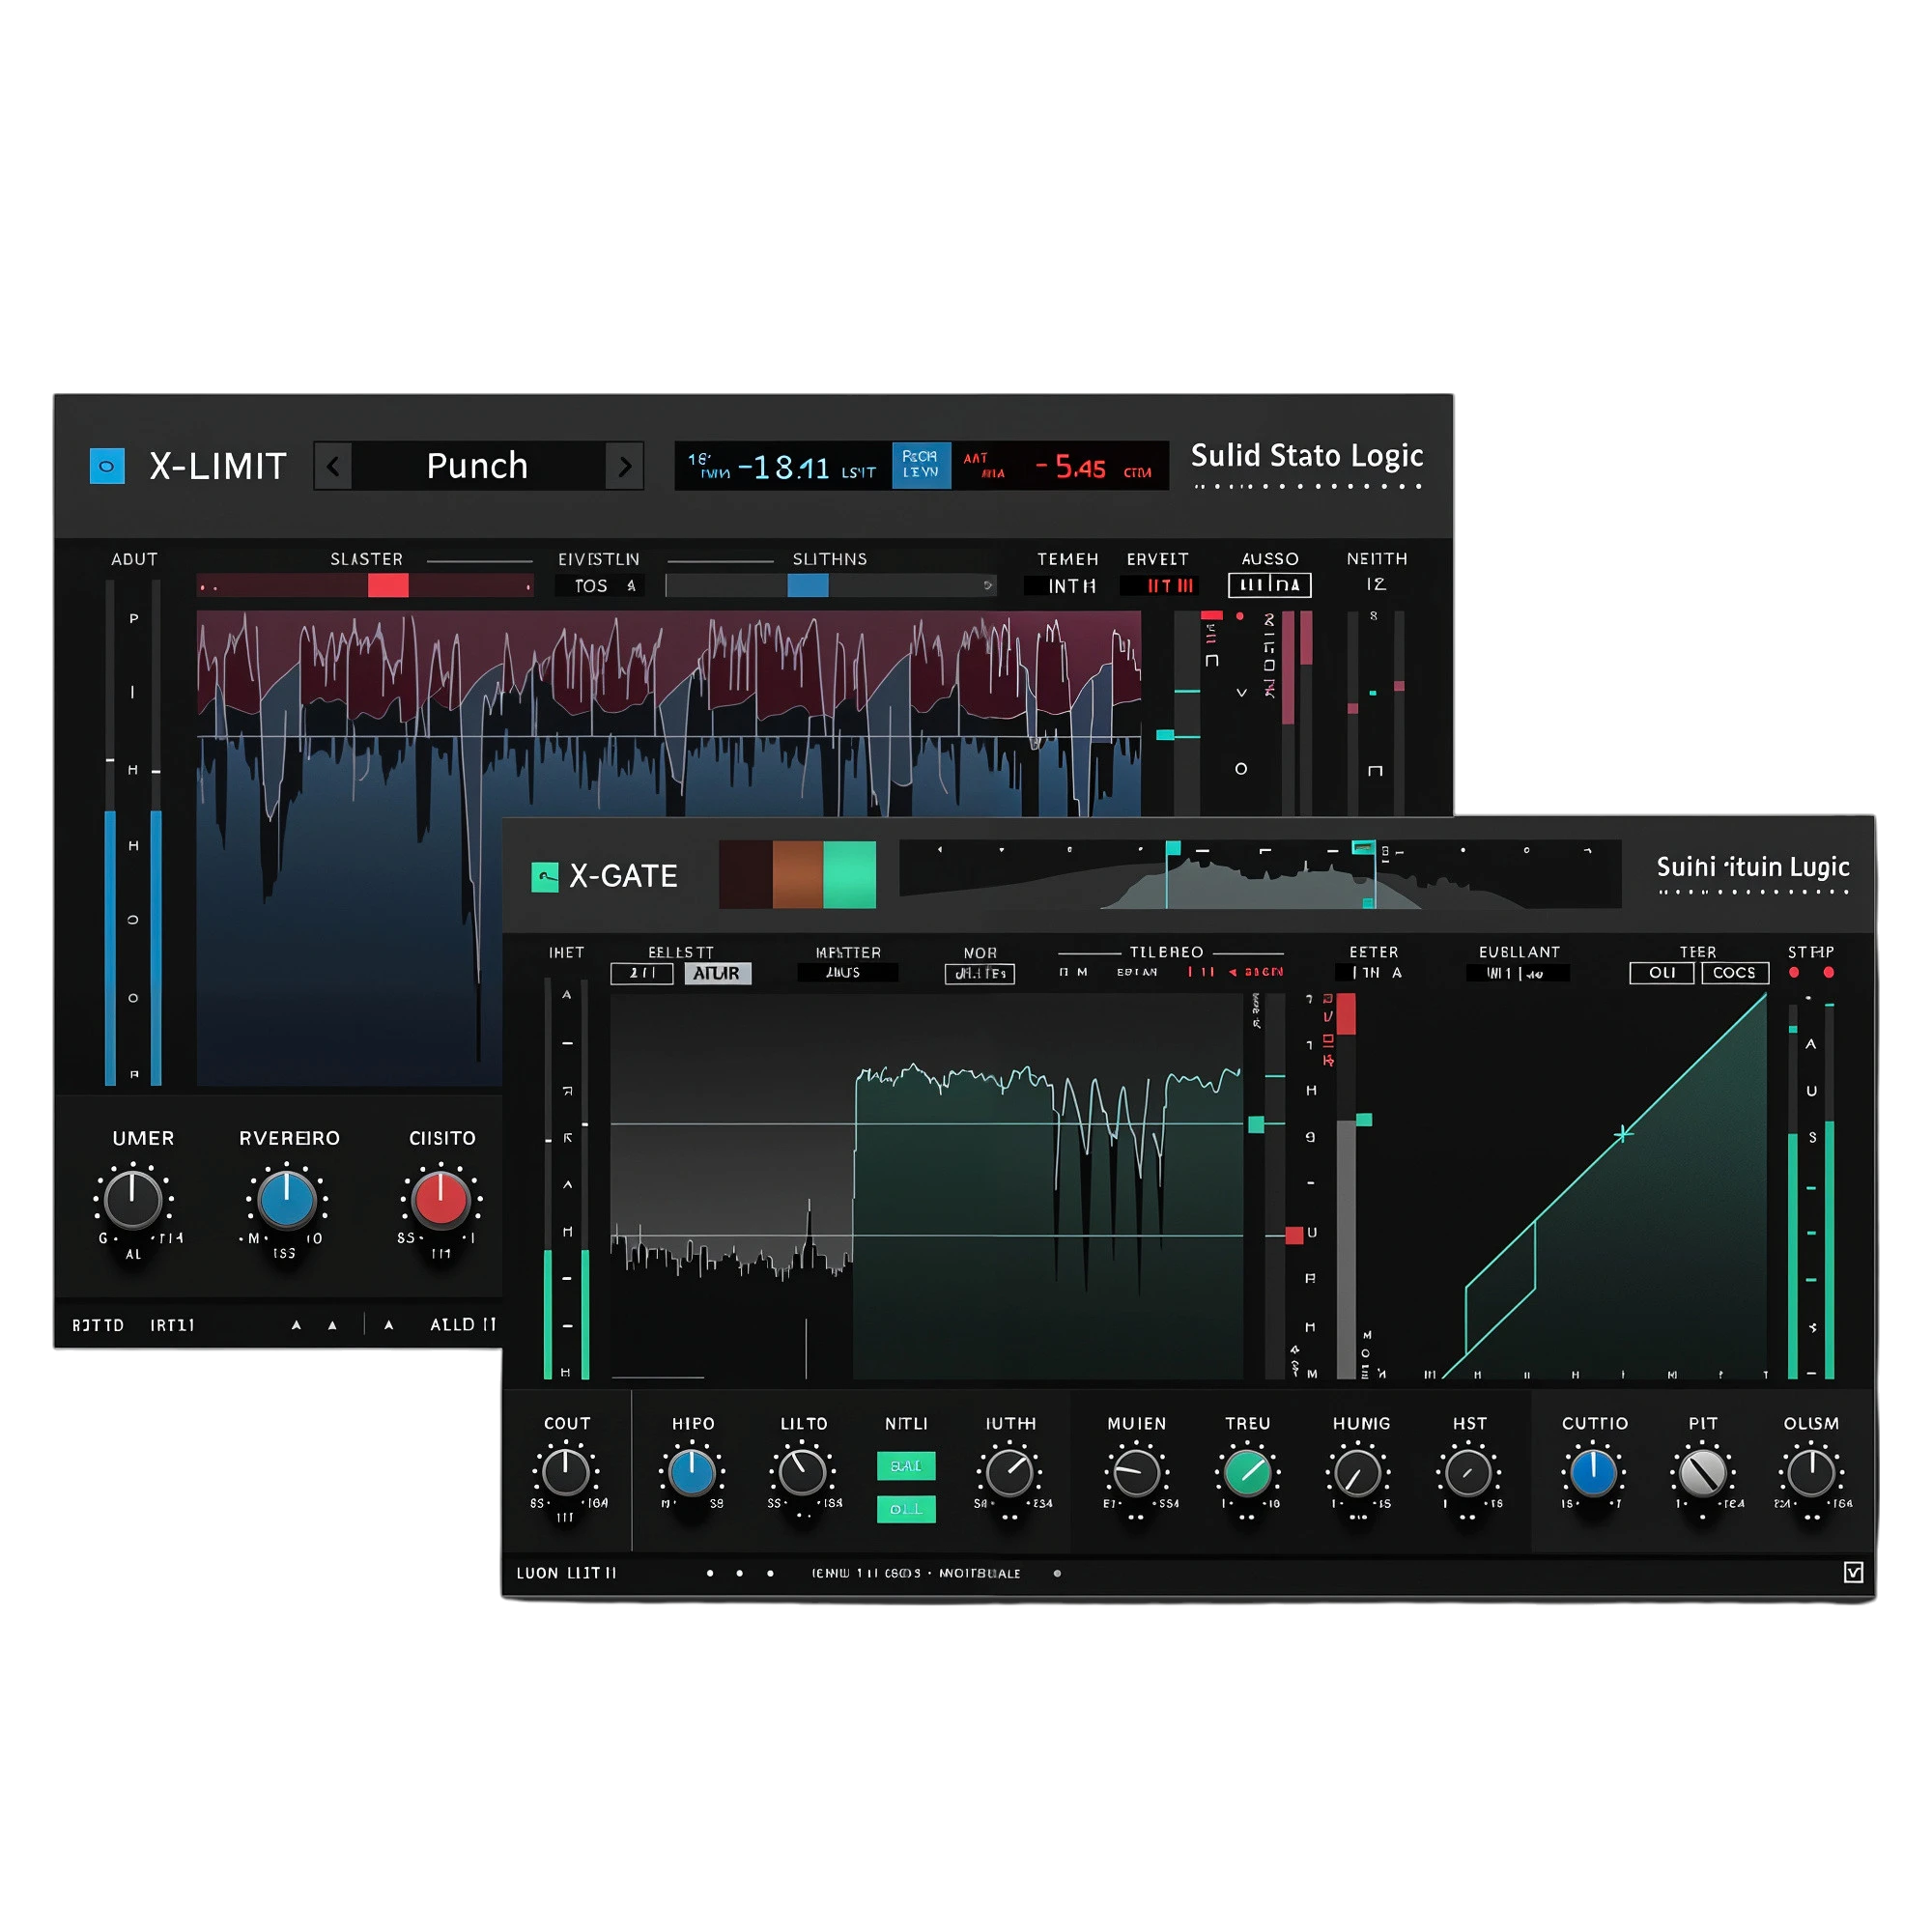The width and height of the screenshot is (1932, 1932).
Task: Click the MUIEN knob
Action: (1137, 1473)
